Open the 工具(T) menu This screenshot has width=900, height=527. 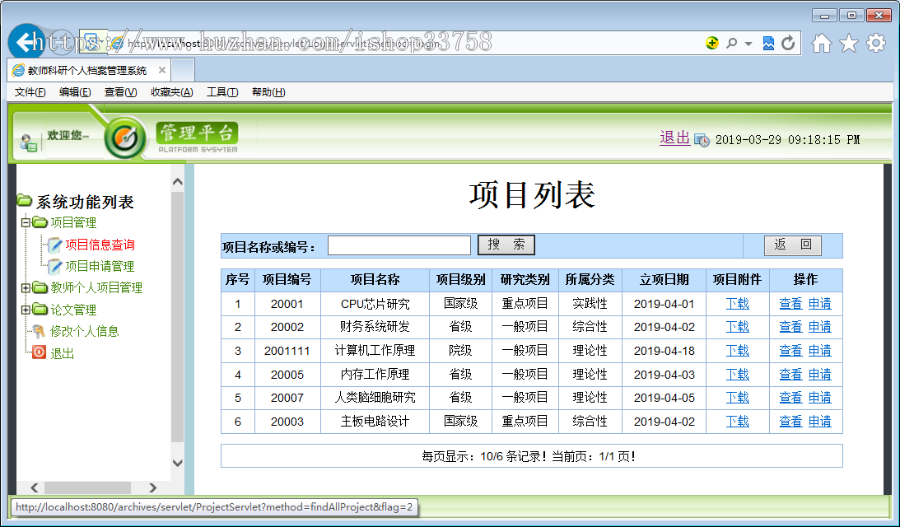222,92
